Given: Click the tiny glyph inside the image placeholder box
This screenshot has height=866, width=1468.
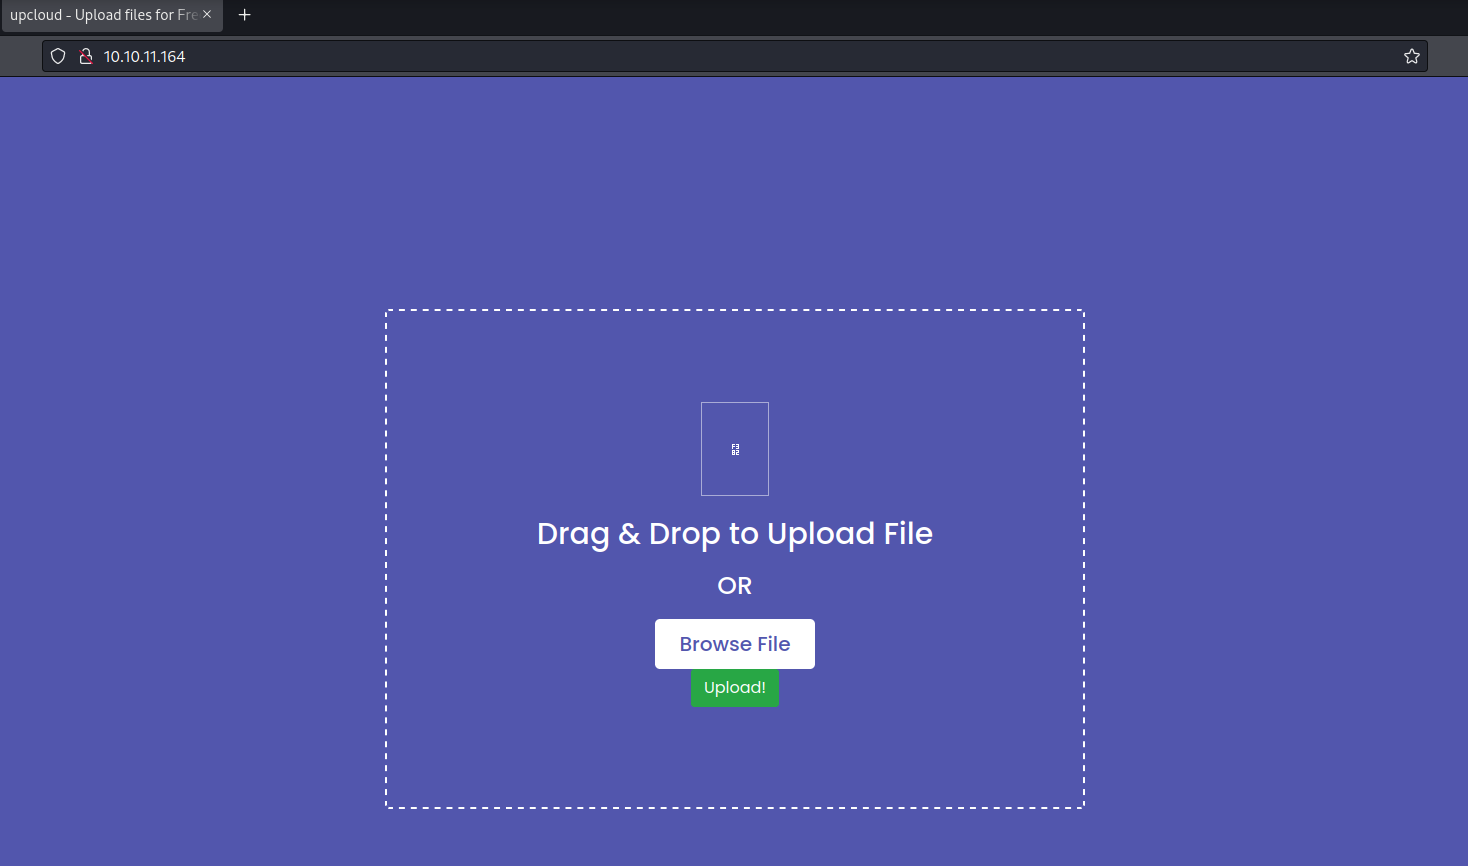Looking at the screenshot, I should [x=735, y=450].
